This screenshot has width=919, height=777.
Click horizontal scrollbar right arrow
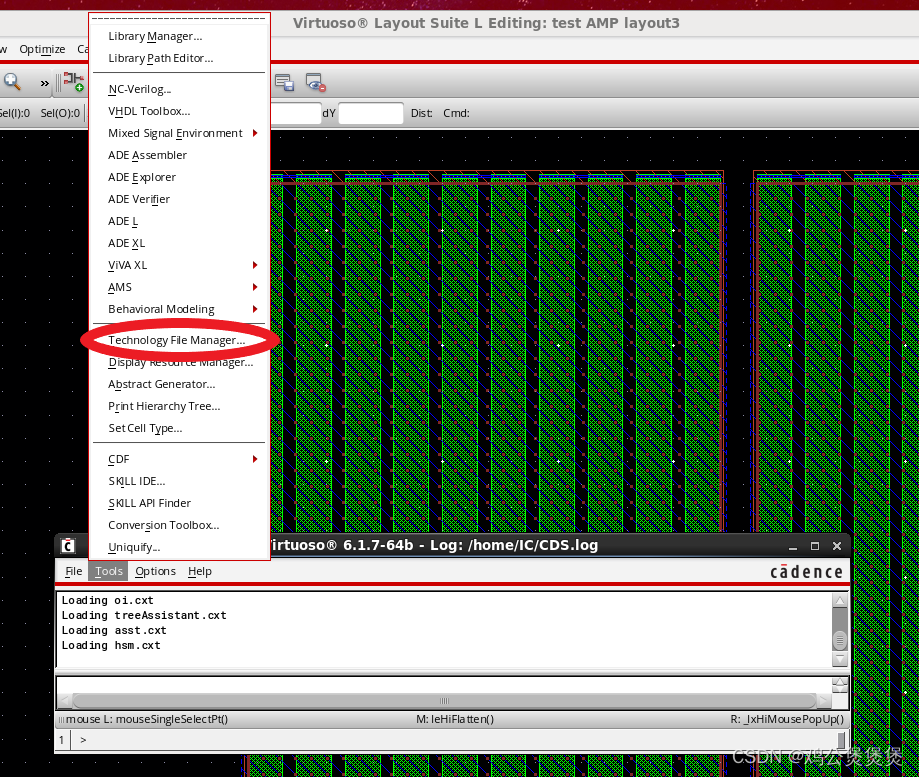[824, 701]
